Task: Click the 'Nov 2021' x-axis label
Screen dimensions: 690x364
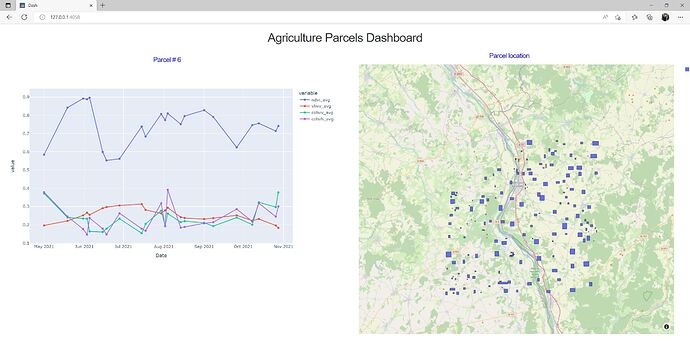Action: coord(283,246)
